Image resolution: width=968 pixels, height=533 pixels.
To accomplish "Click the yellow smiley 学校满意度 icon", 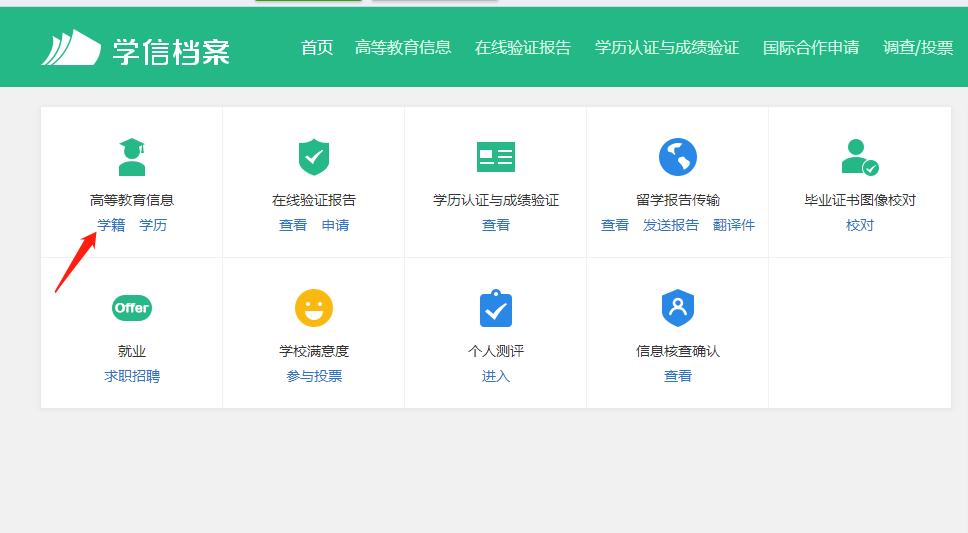I will [314, 308].
